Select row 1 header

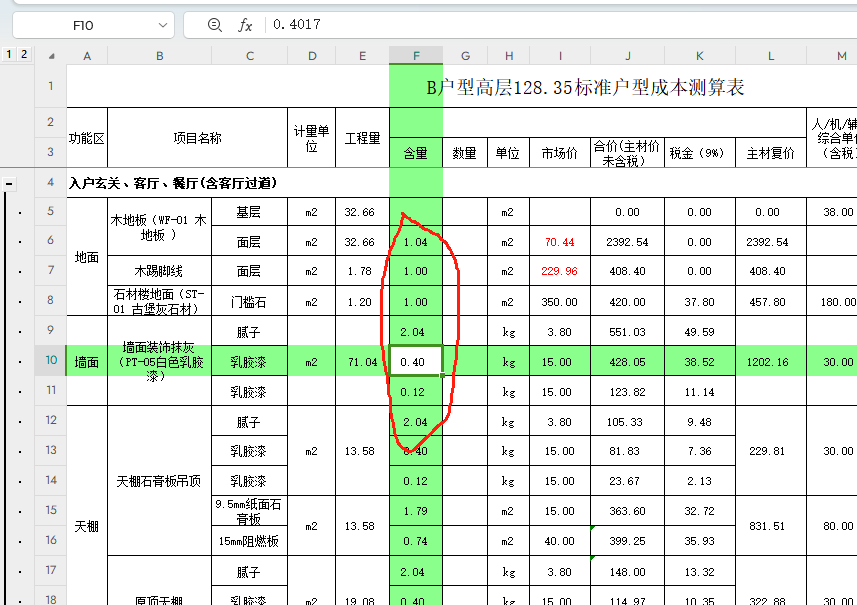51,86
